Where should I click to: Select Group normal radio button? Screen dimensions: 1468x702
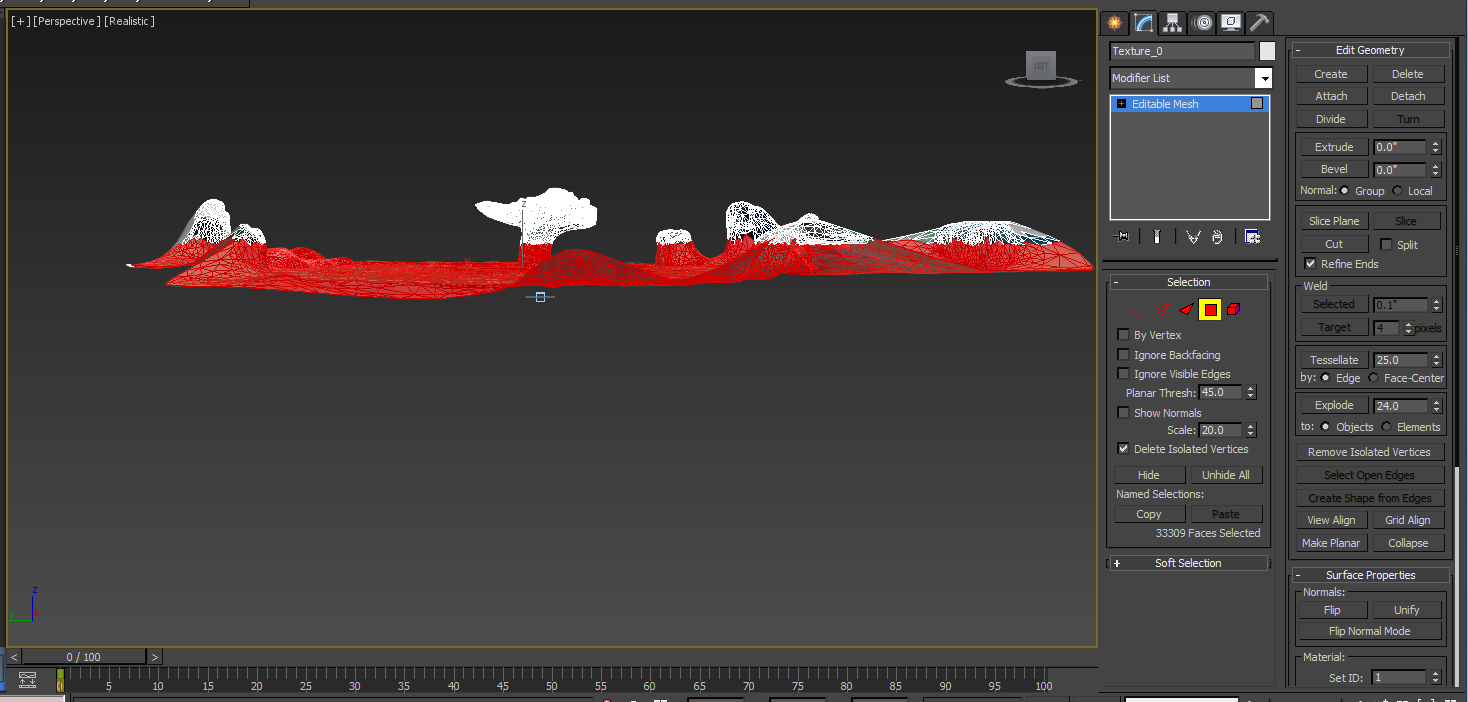[1344, 191]
